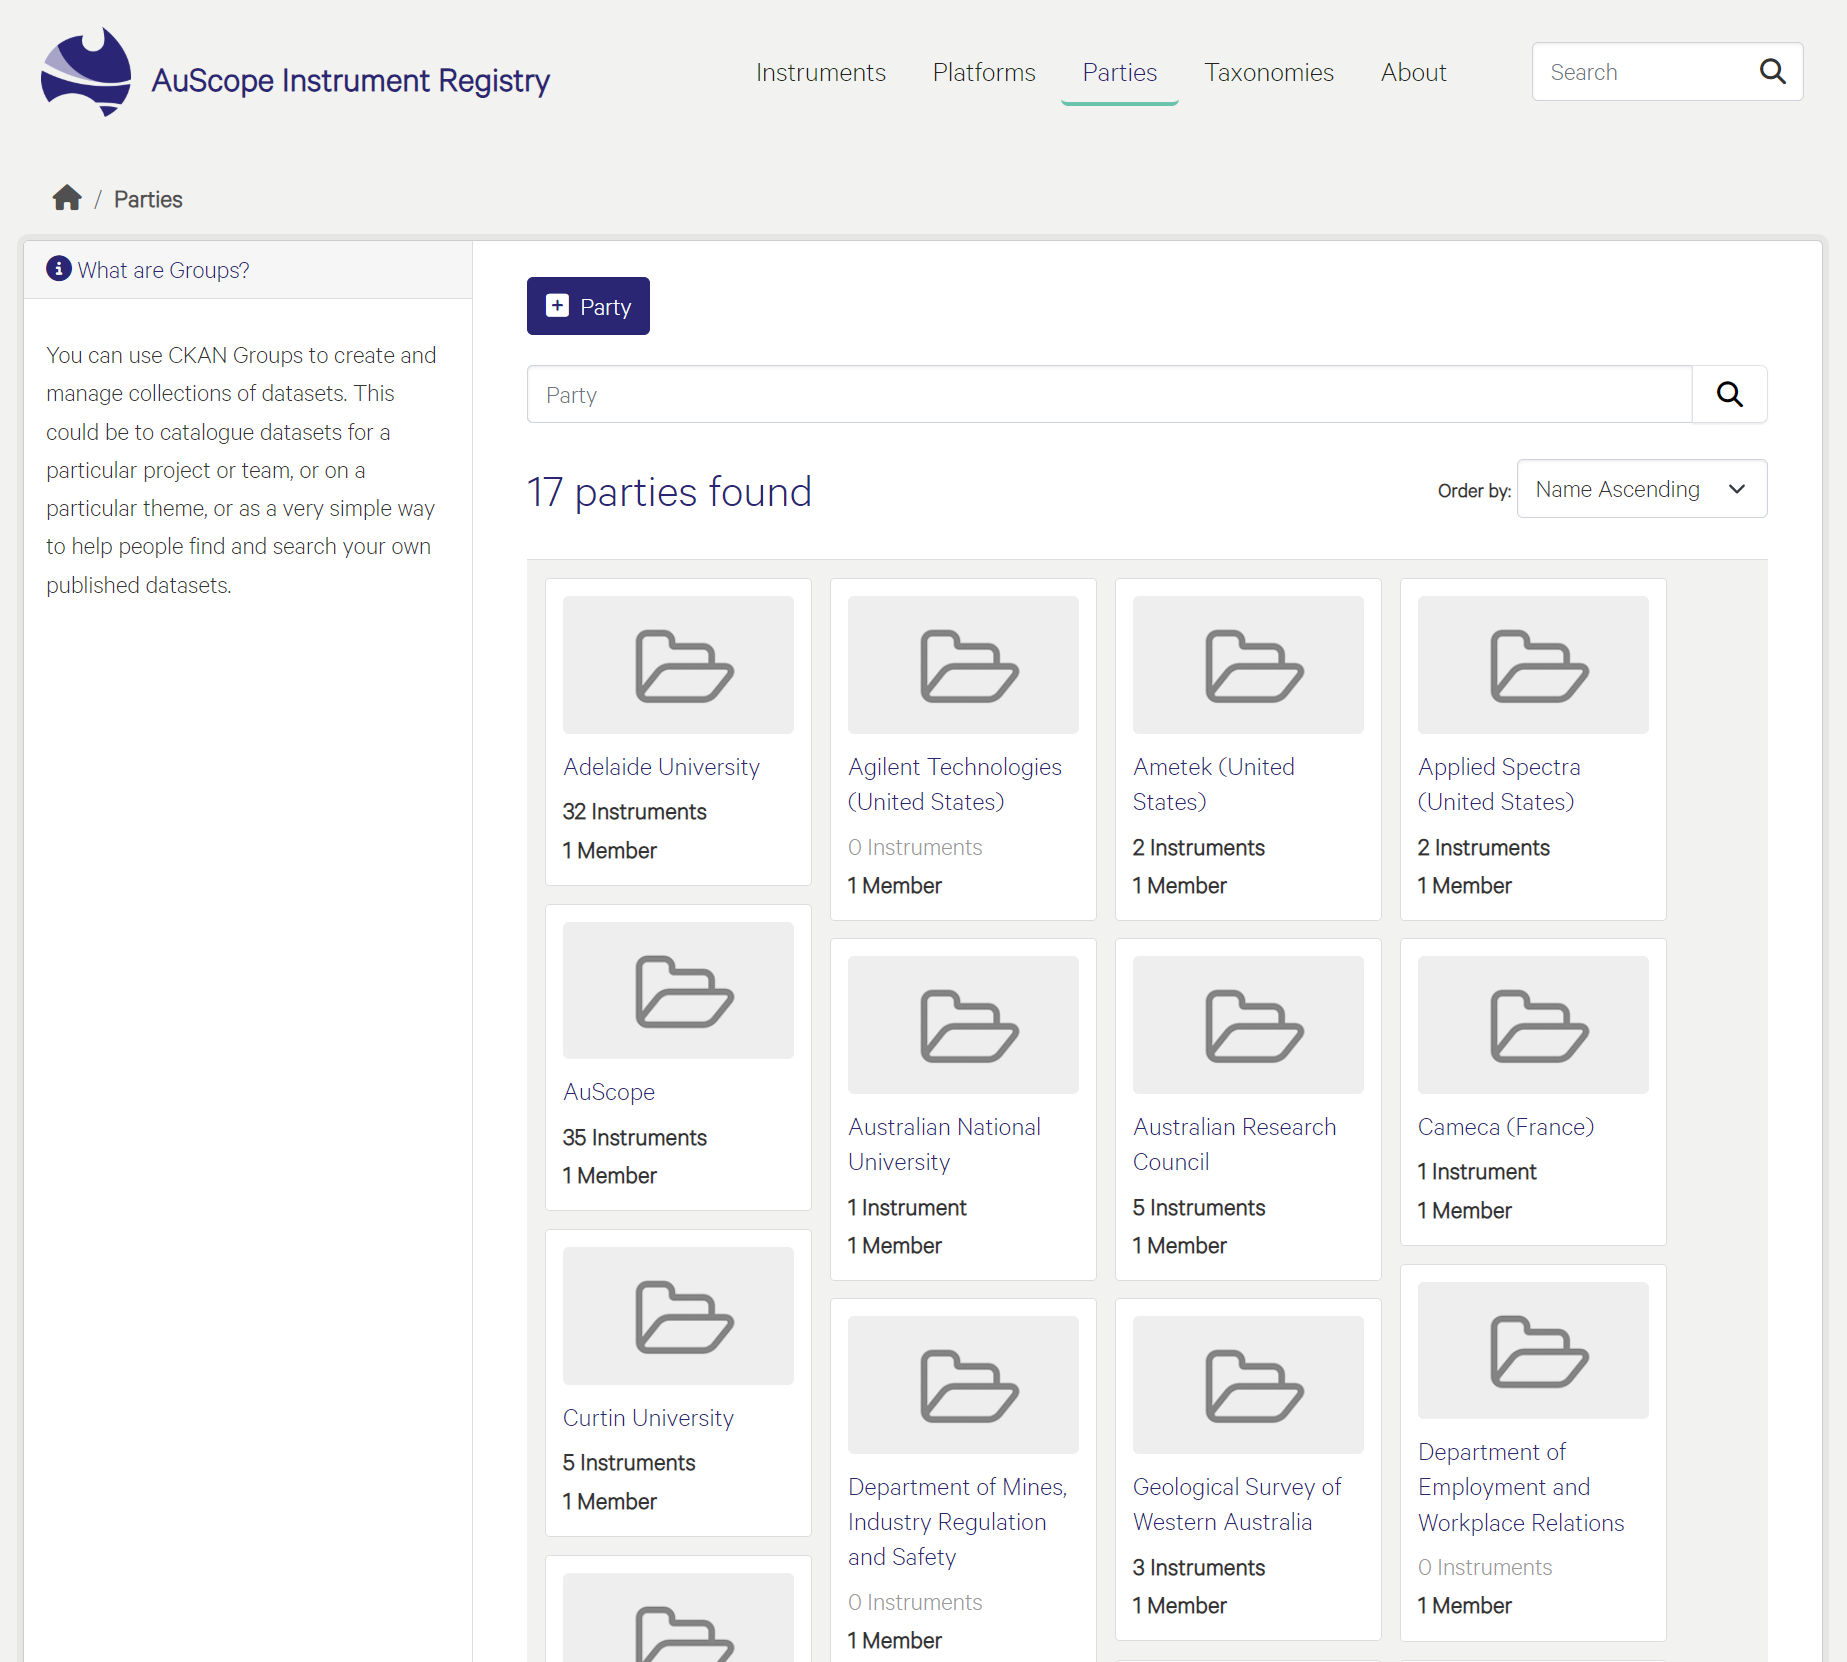1847x1662 pixels.
Task: Open the Australian National University link
Action: (944, 1144)
